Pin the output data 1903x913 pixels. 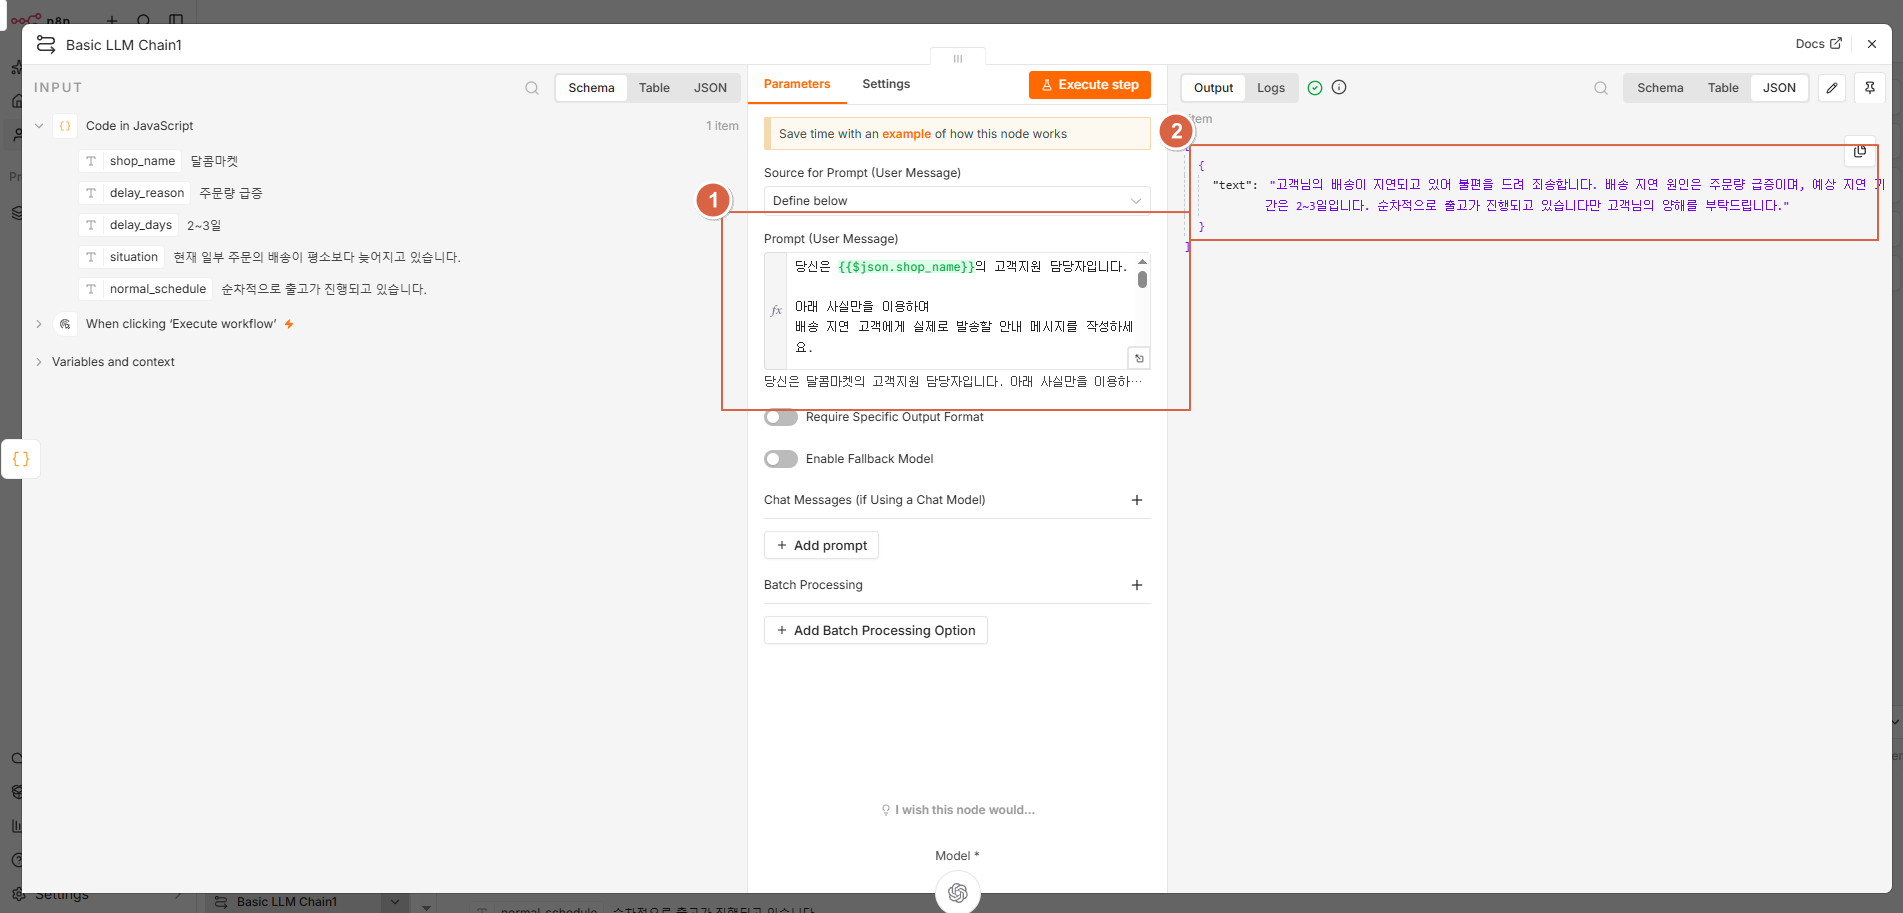click(1870, 88)
